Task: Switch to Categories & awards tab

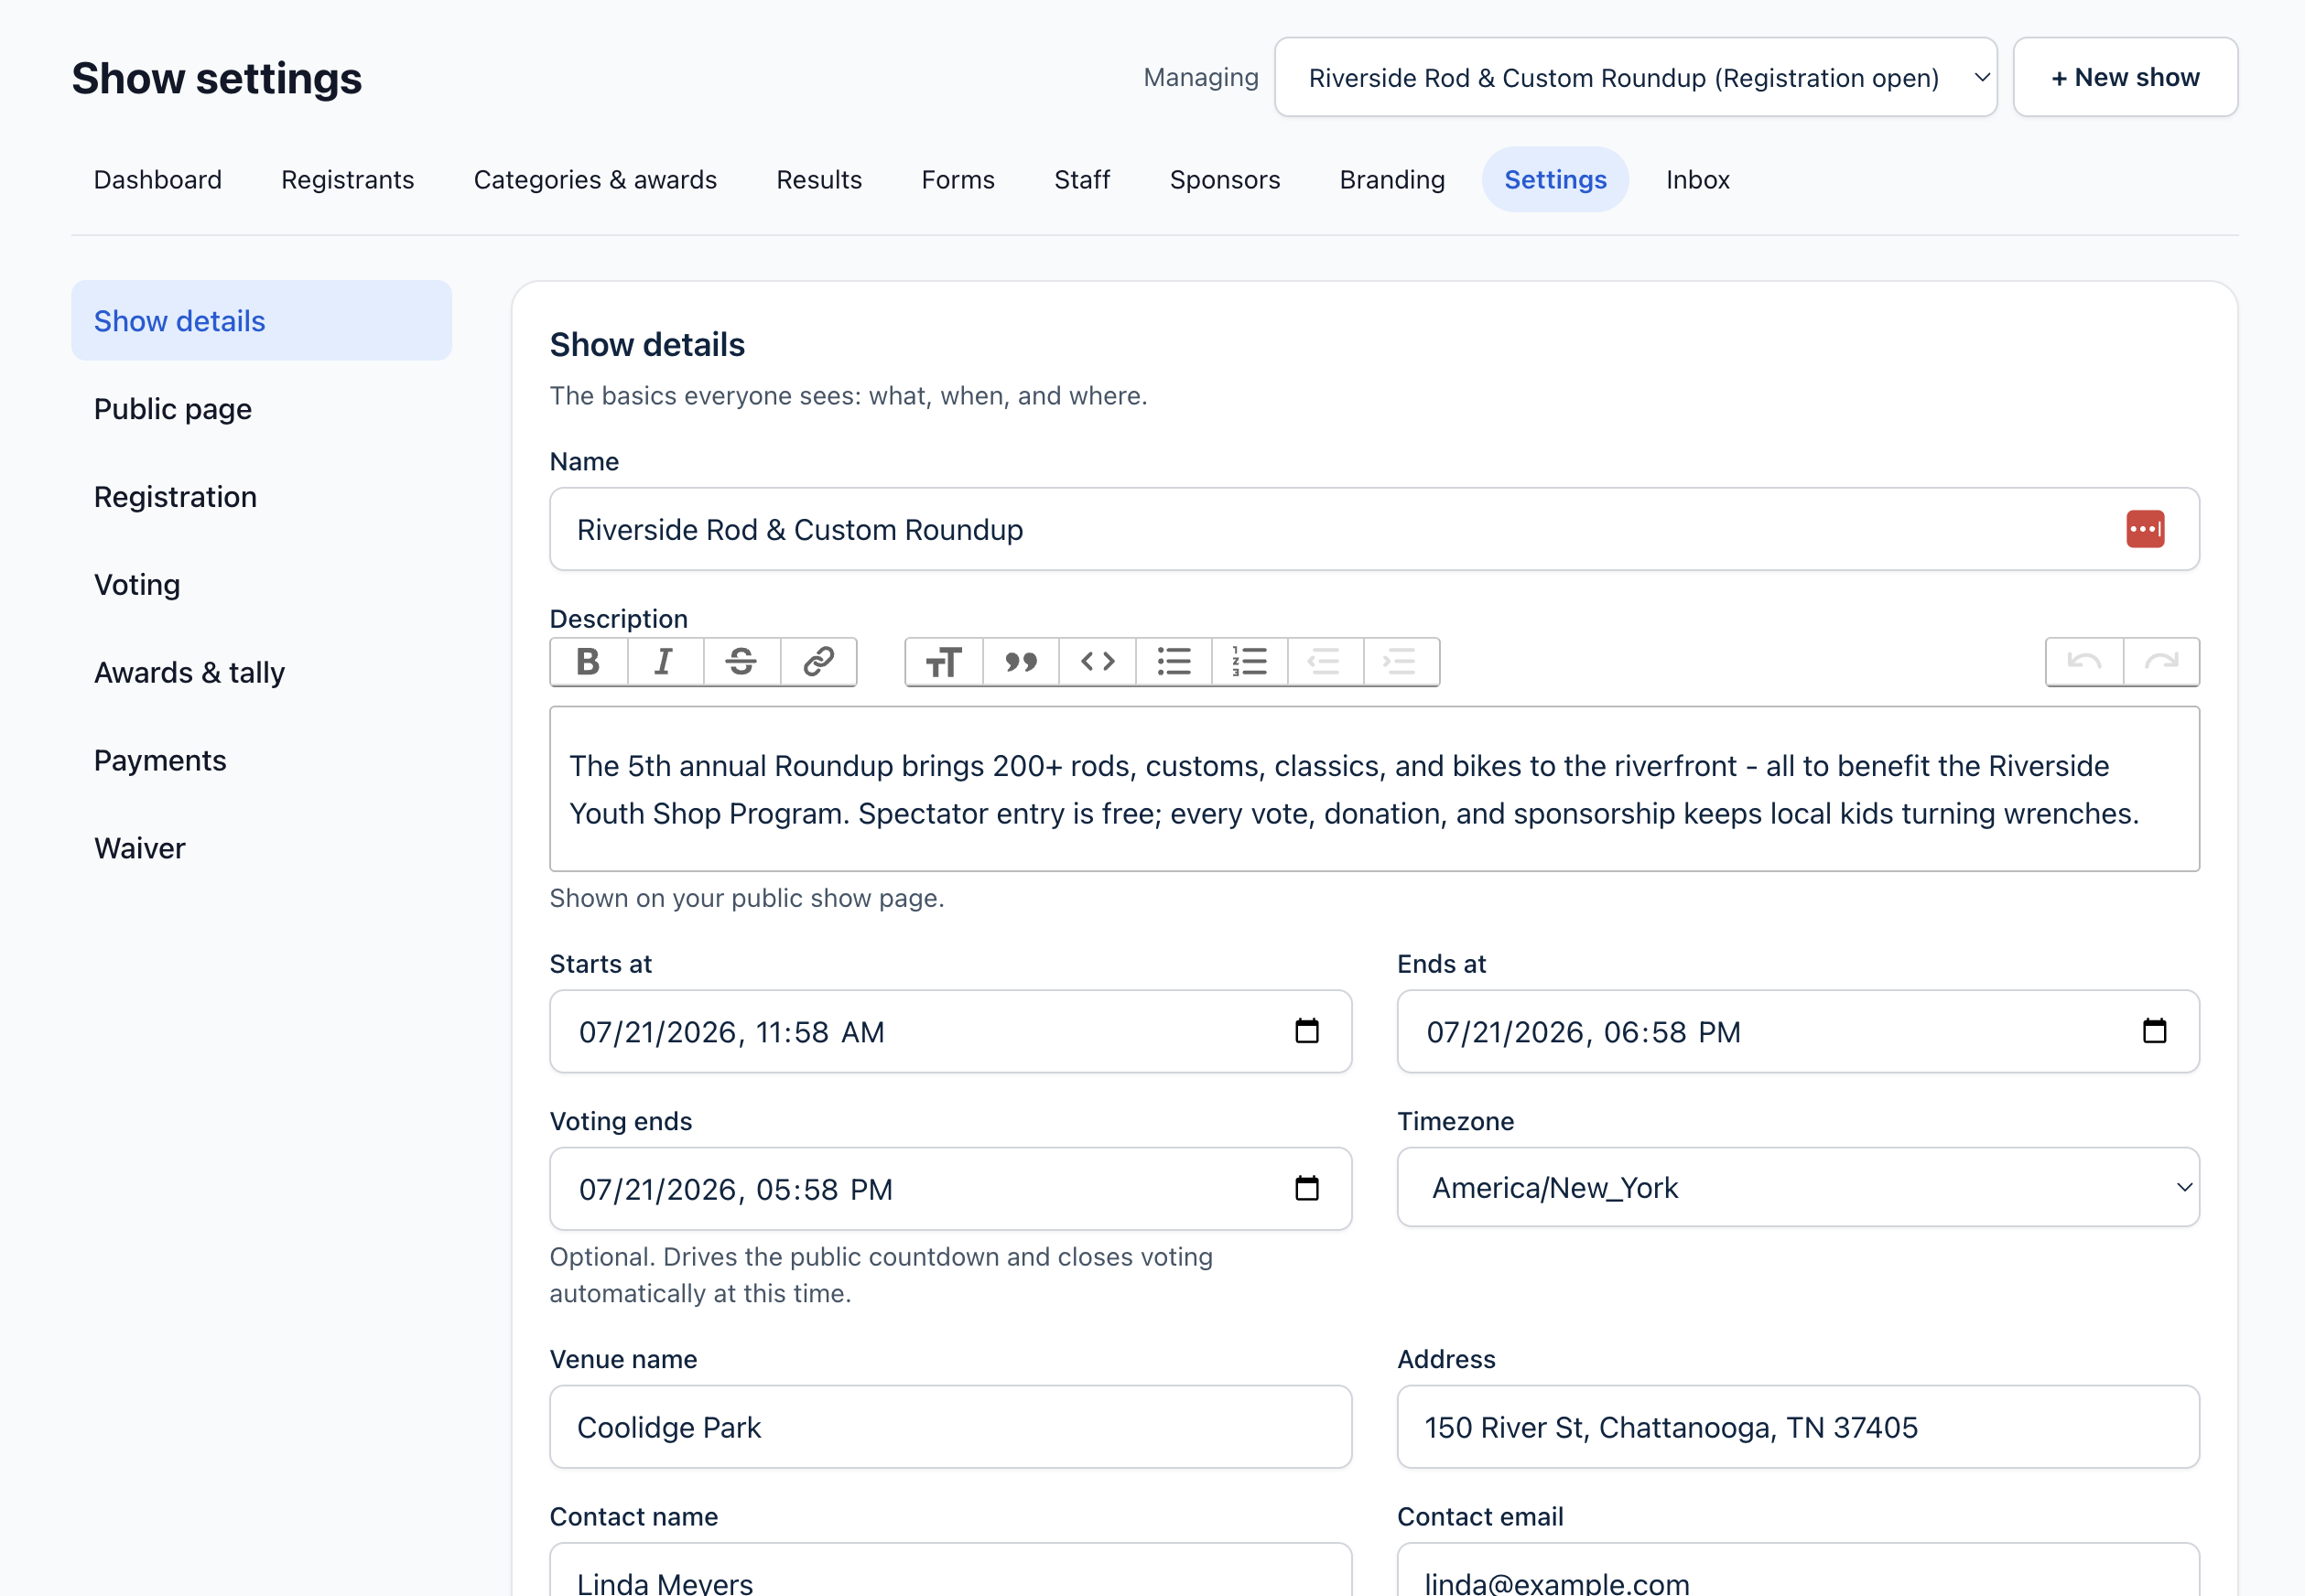Action: pos(595,180)
